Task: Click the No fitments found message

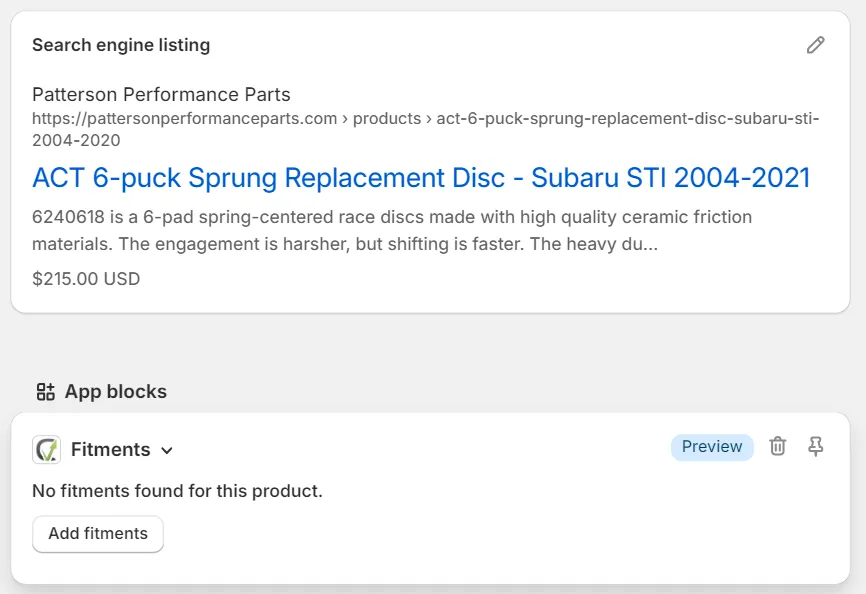Action: pos(177,491)
